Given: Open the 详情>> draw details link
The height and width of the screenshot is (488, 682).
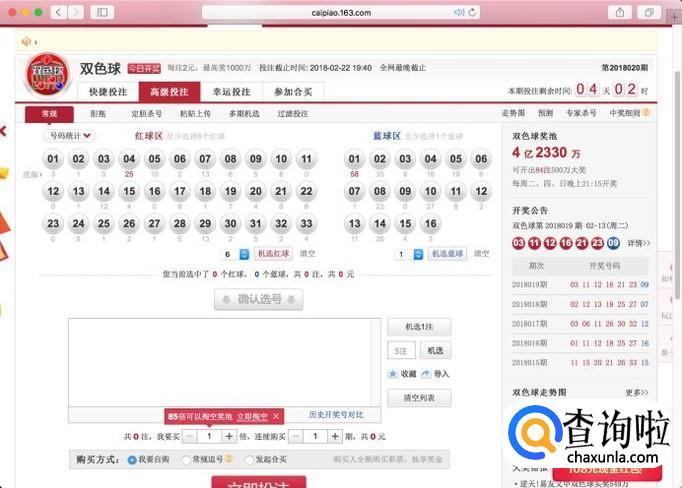Looking at the screenshot, I should (639, 243).
